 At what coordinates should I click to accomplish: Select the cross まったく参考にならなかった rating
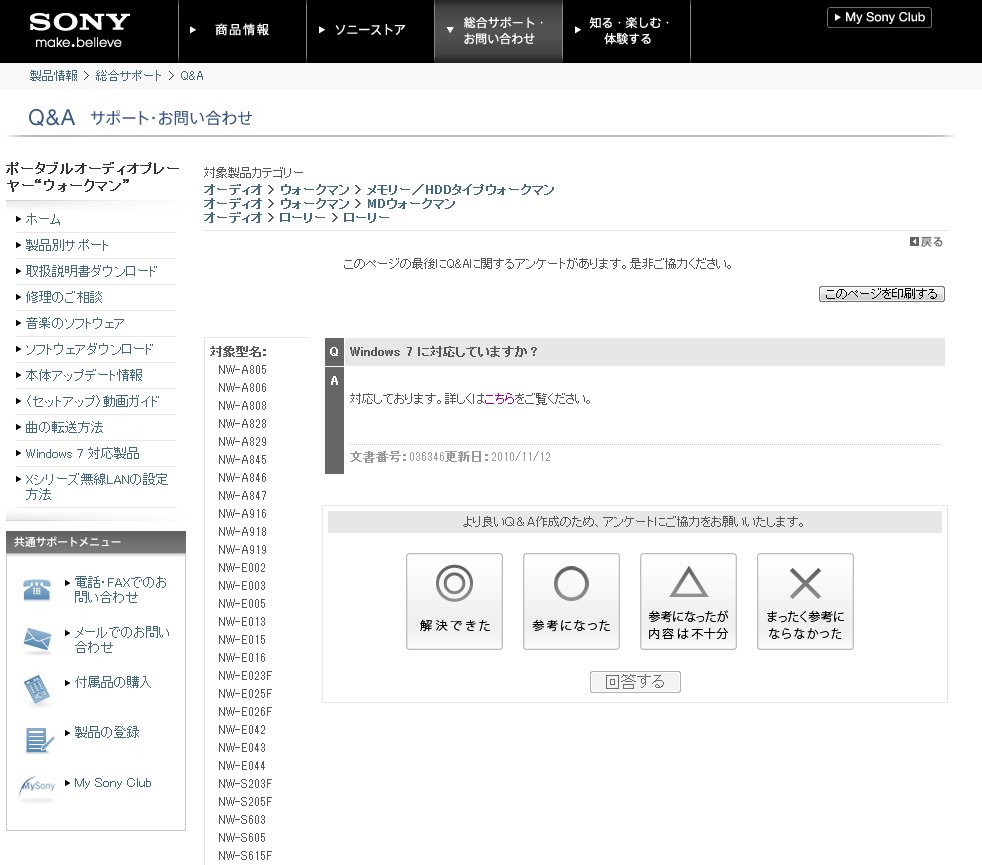click(805, 601)
